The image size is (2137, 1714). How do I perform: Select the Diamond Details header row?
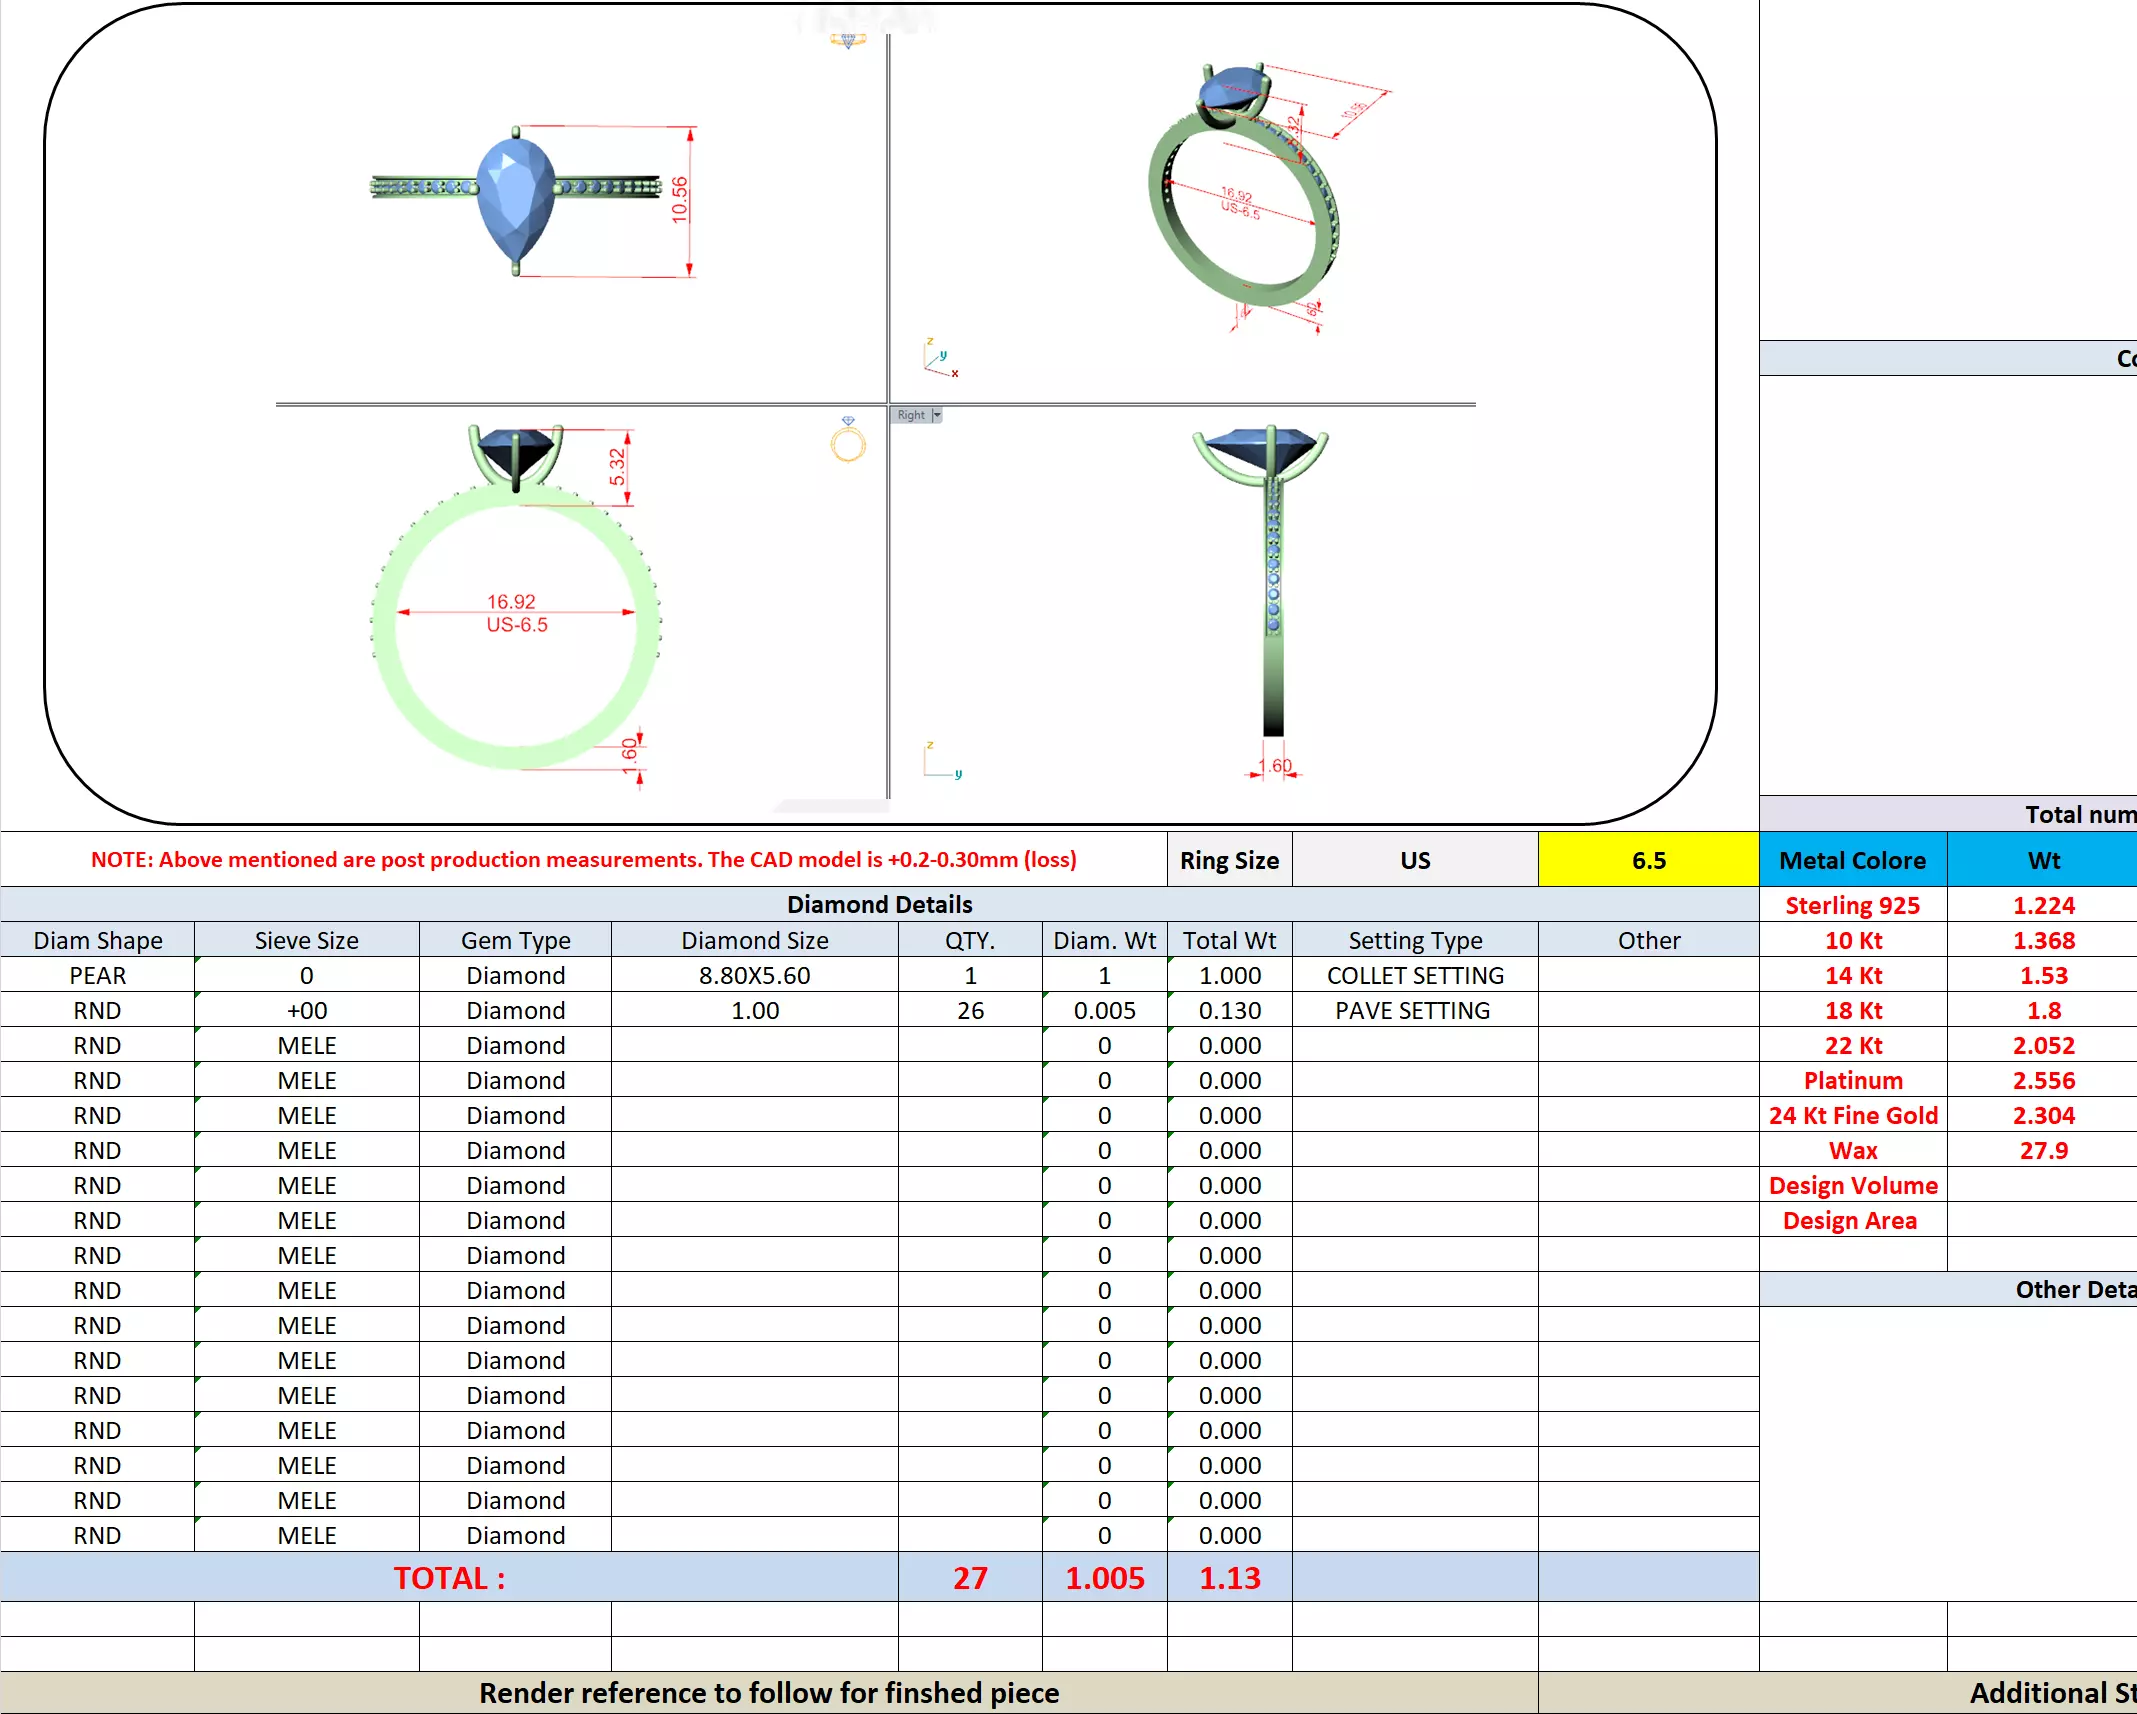coord(879,904)
